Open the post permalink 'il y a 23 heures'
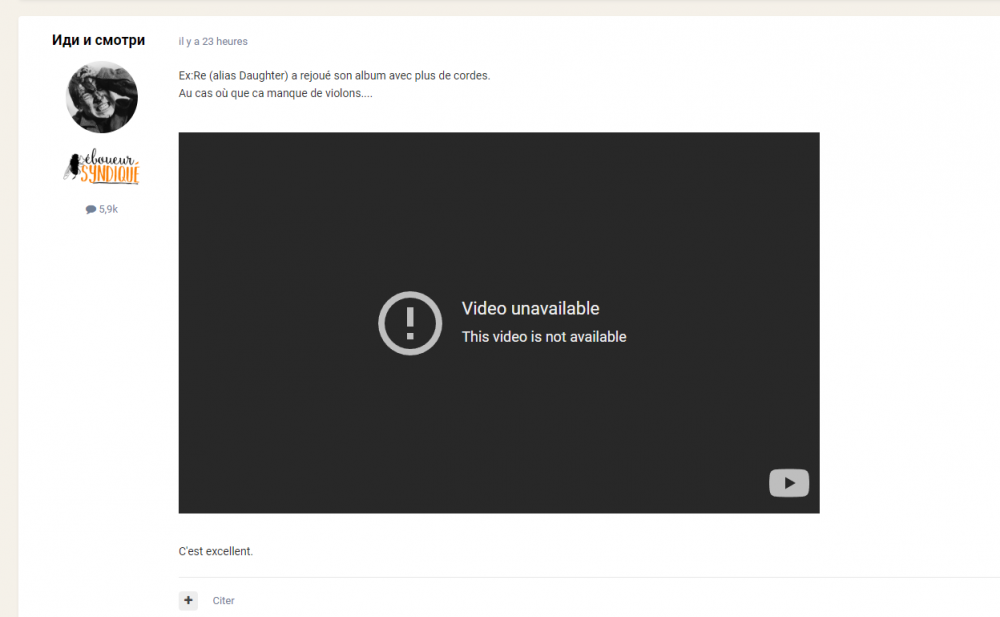This screenshot has height=617, width=1000. pos(214,41)
